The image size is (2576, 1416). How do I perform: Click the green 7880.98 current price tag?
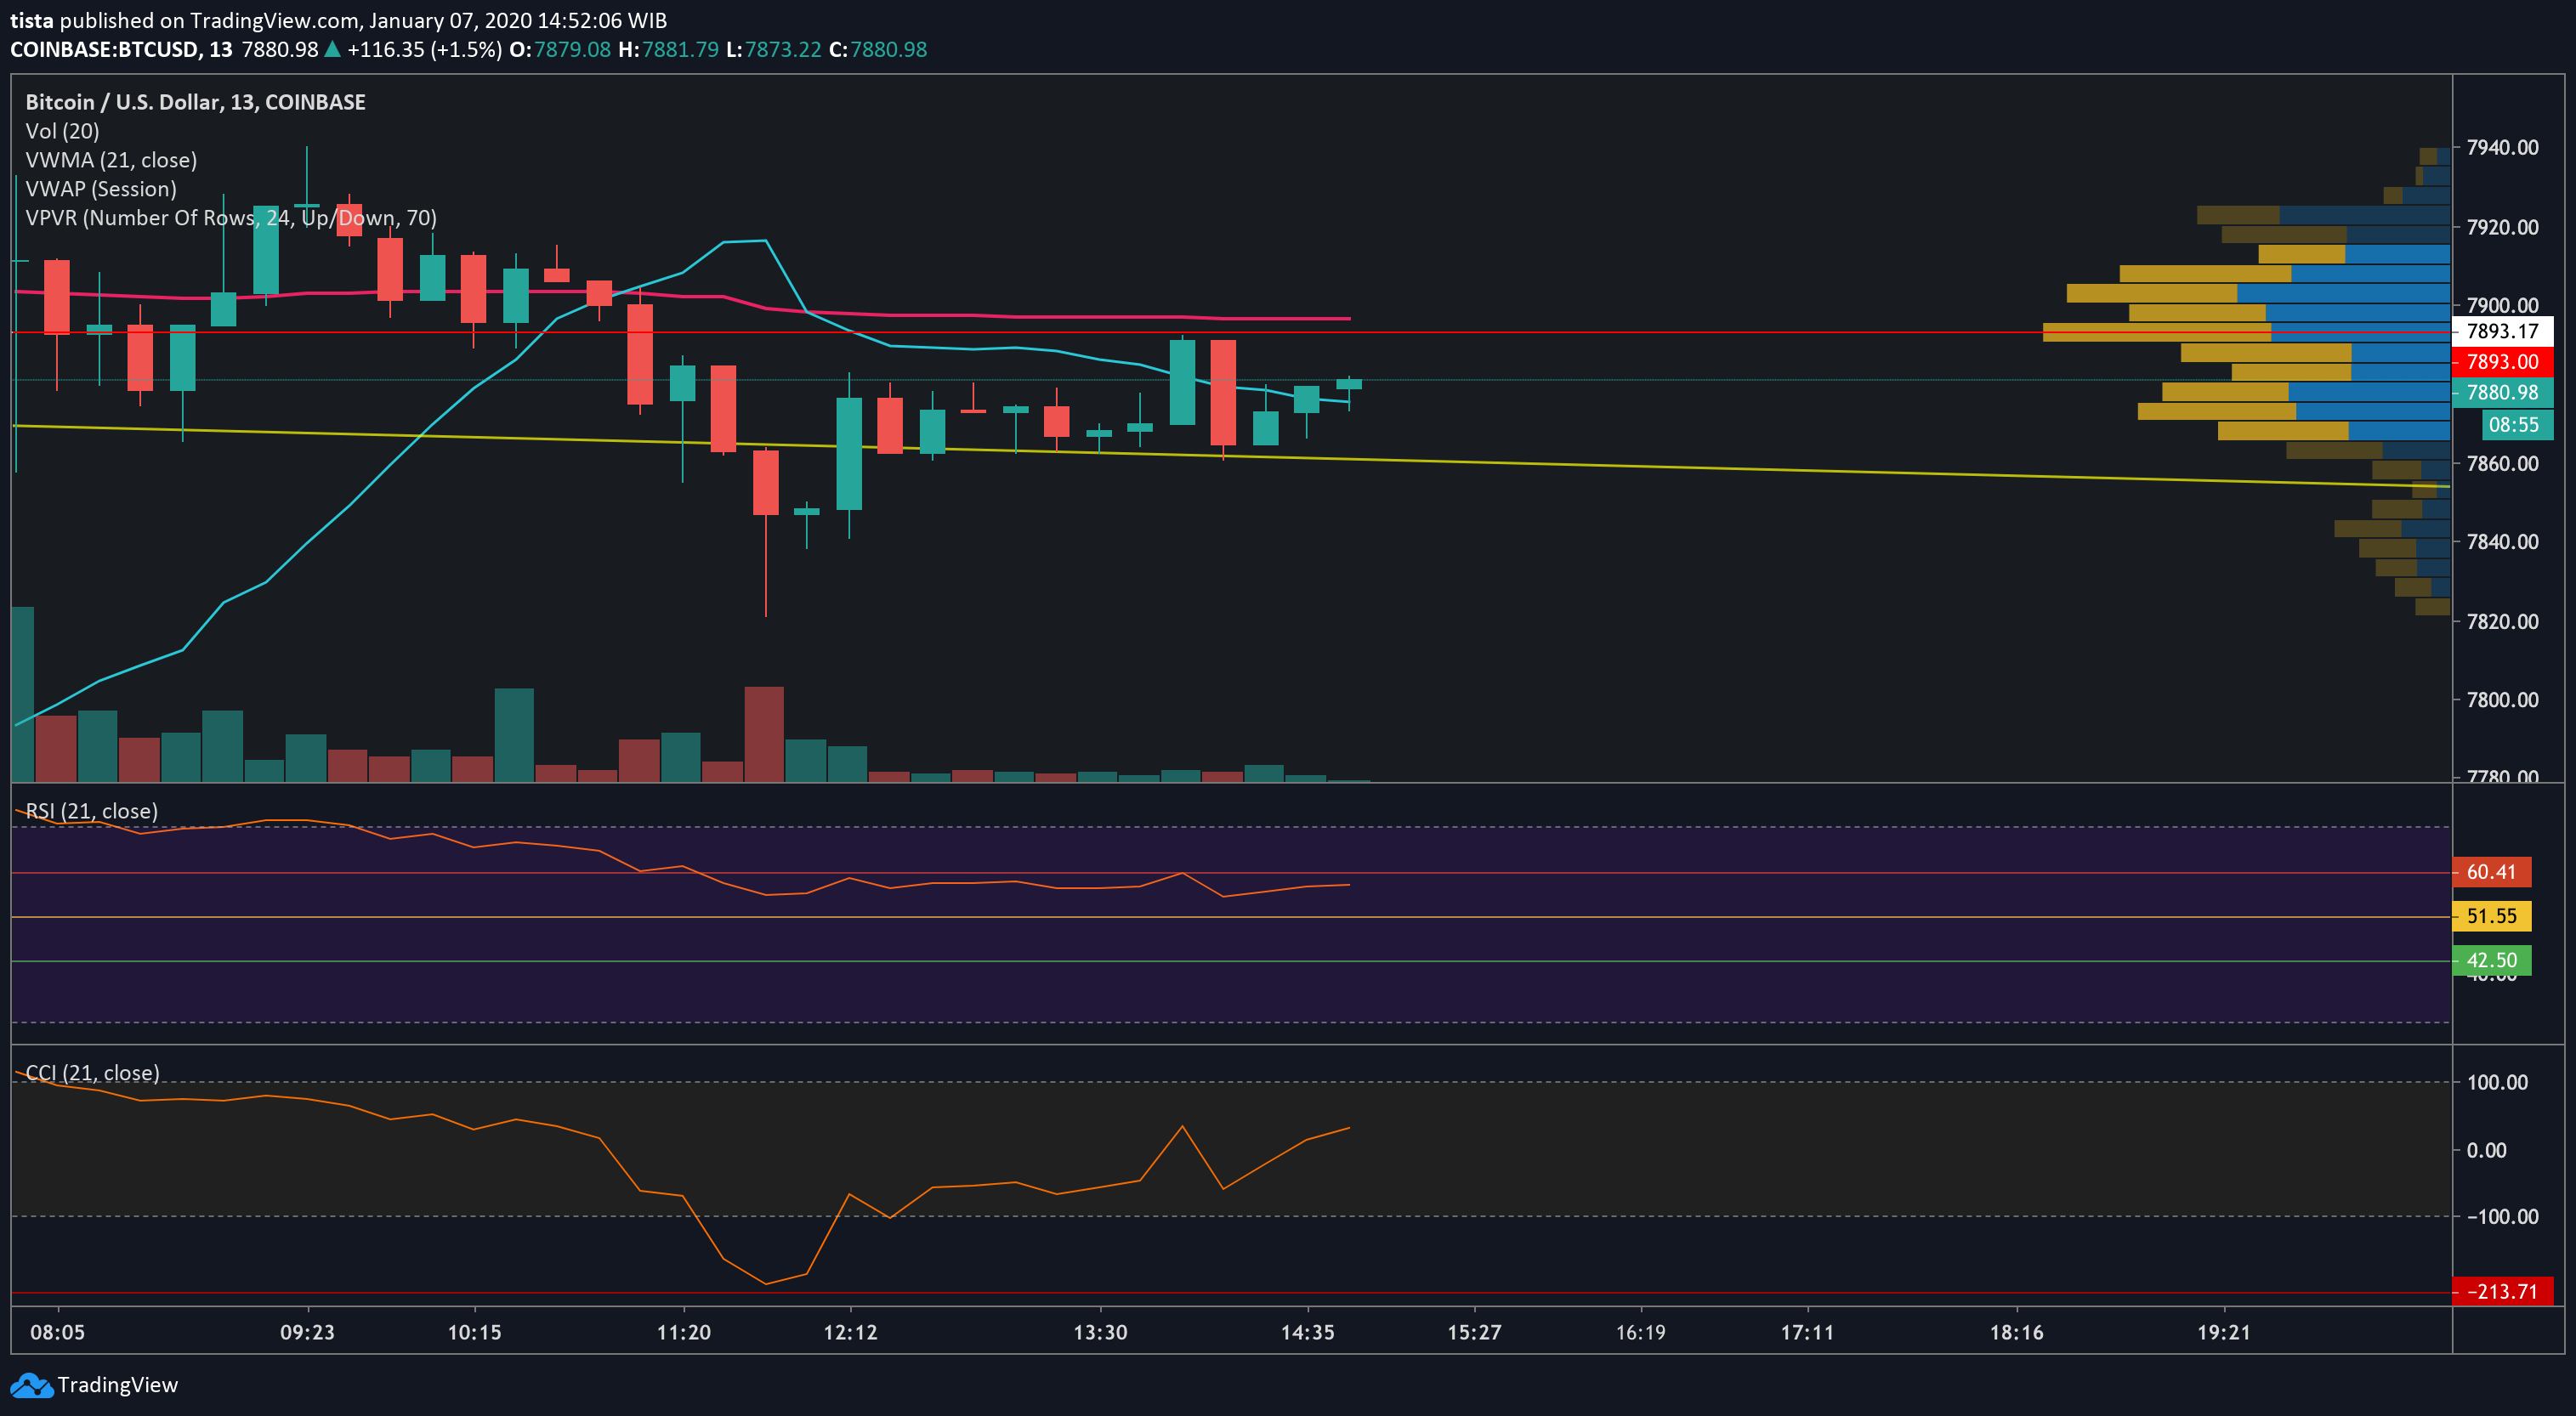pos(2502,393)
